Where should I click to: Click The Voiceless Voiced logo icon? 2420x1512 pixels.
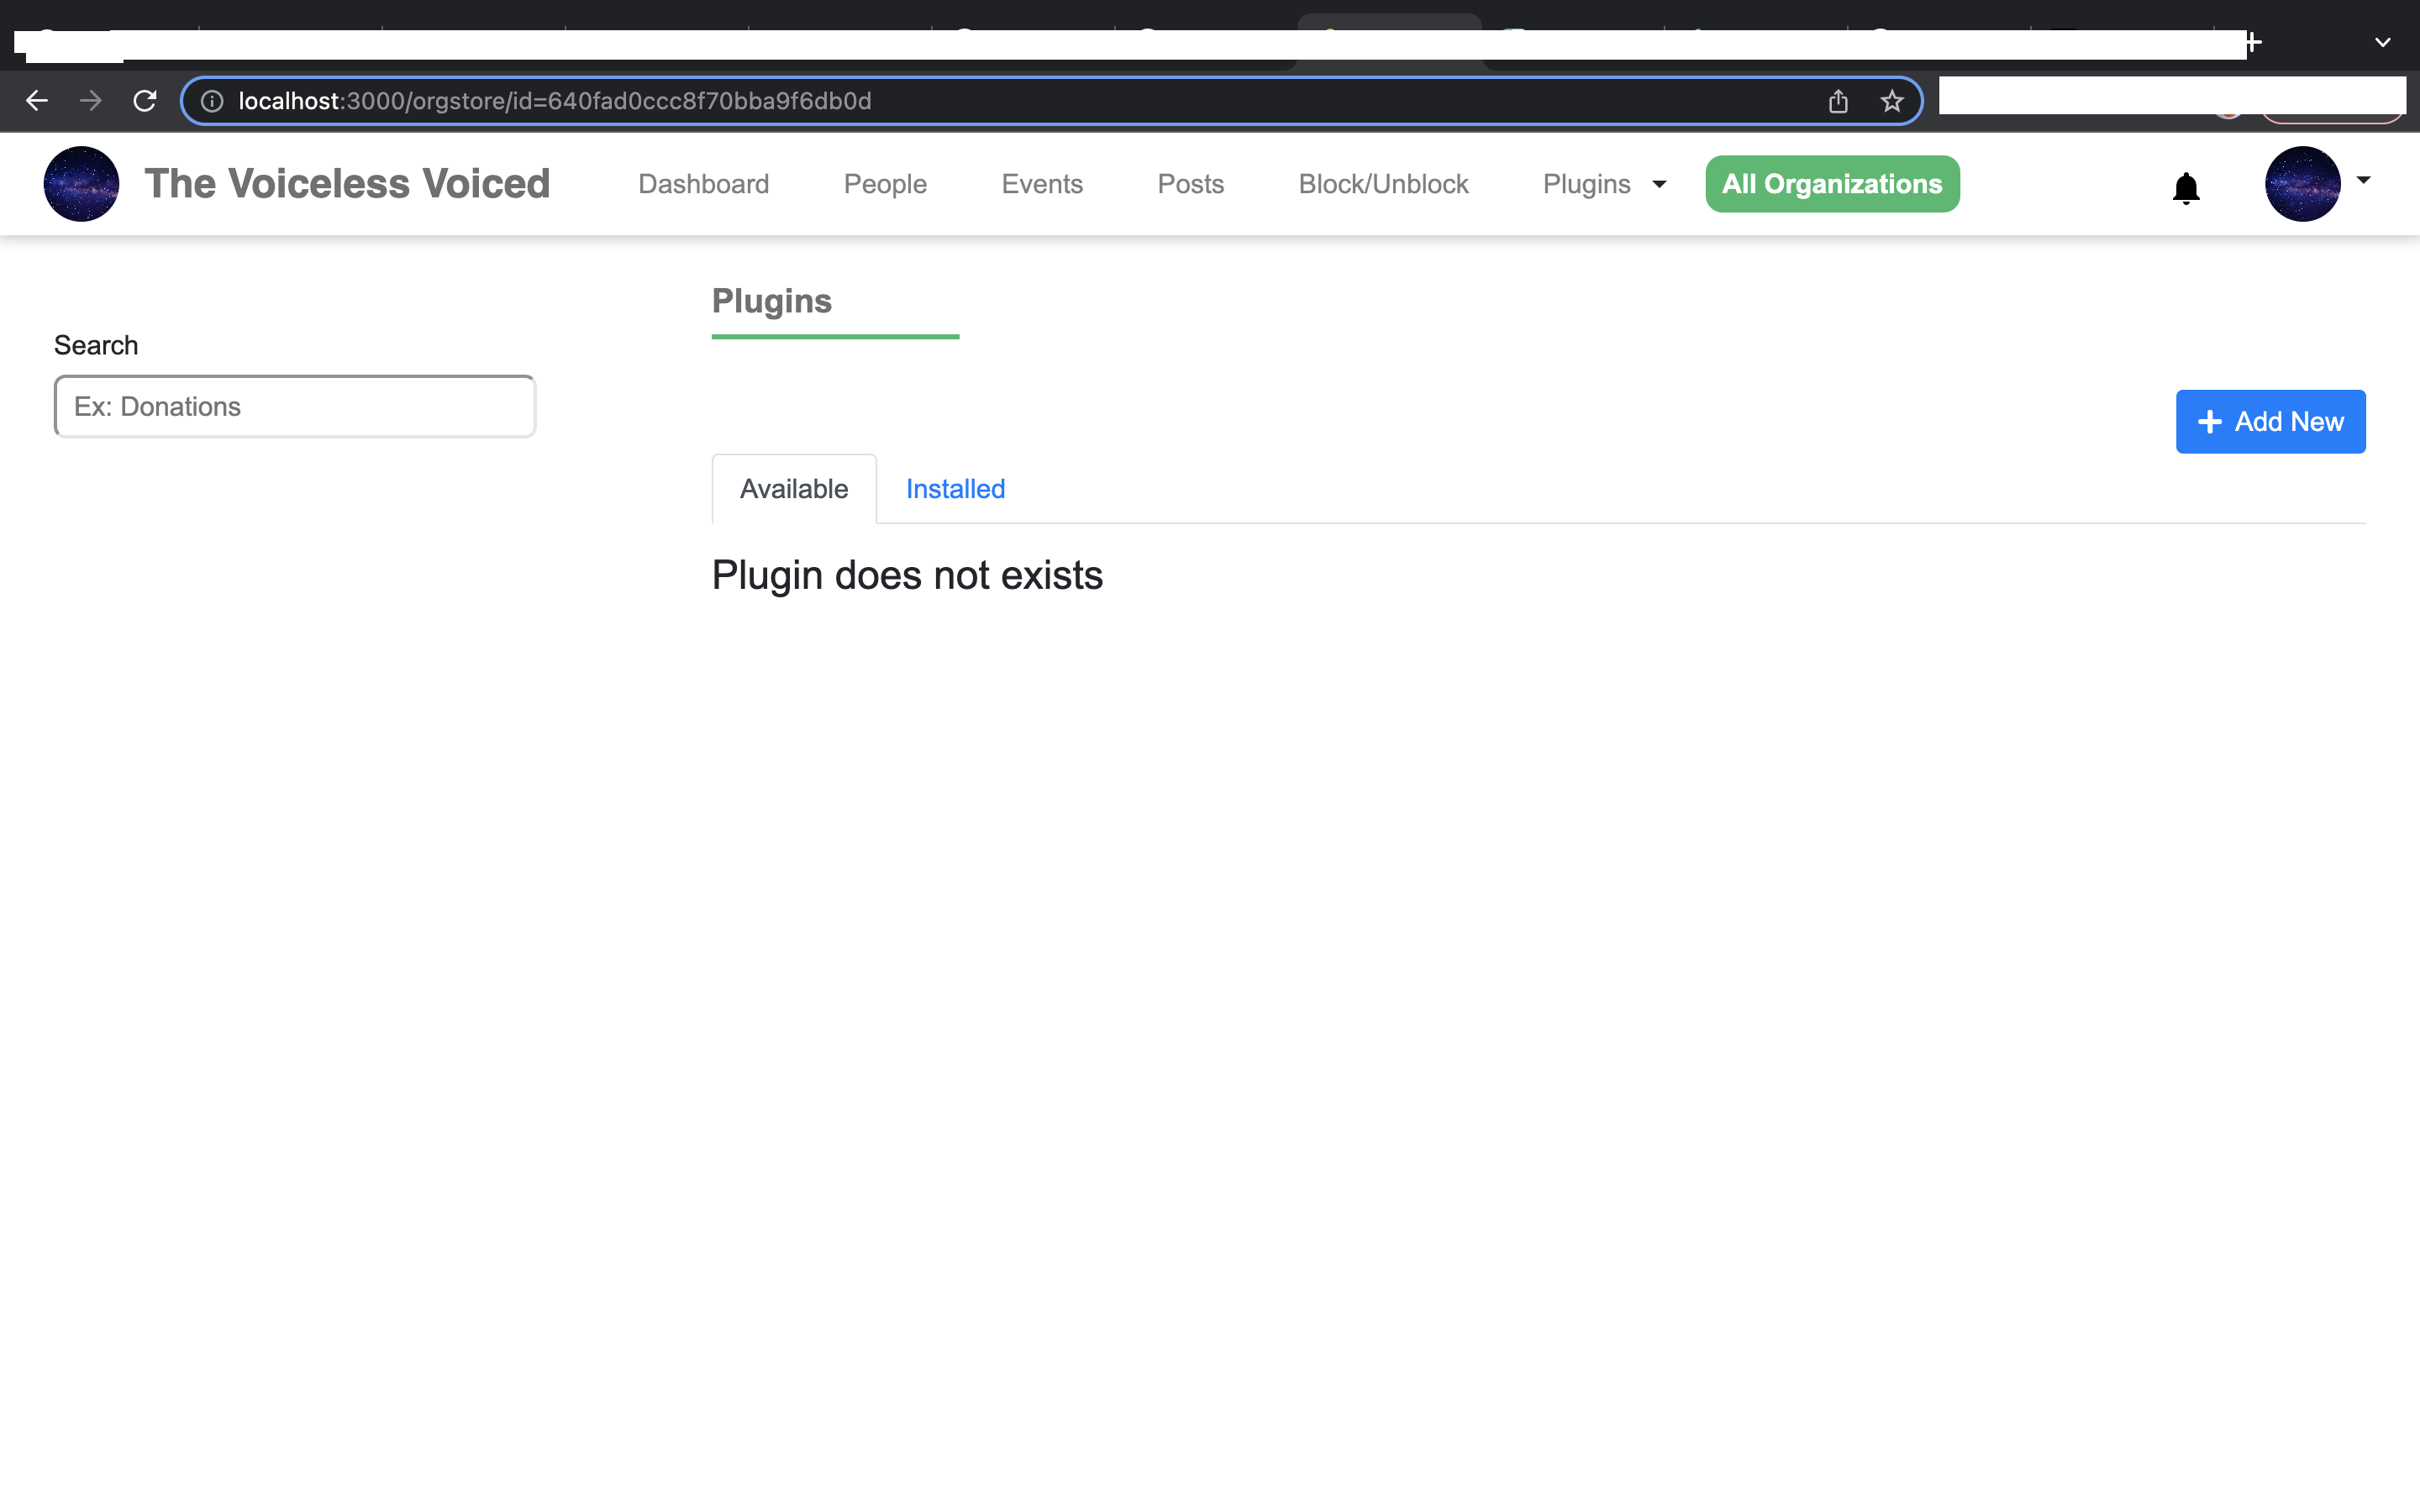[80, 183]
